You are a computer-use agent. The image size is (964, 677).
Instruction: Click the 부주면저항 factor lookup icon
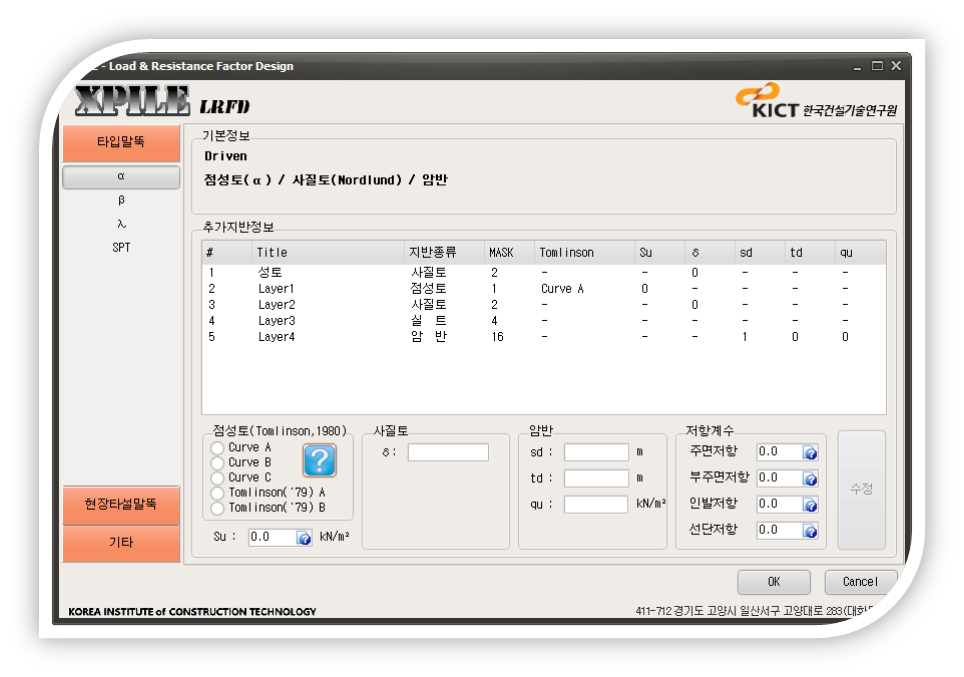[x=810, y=478]
